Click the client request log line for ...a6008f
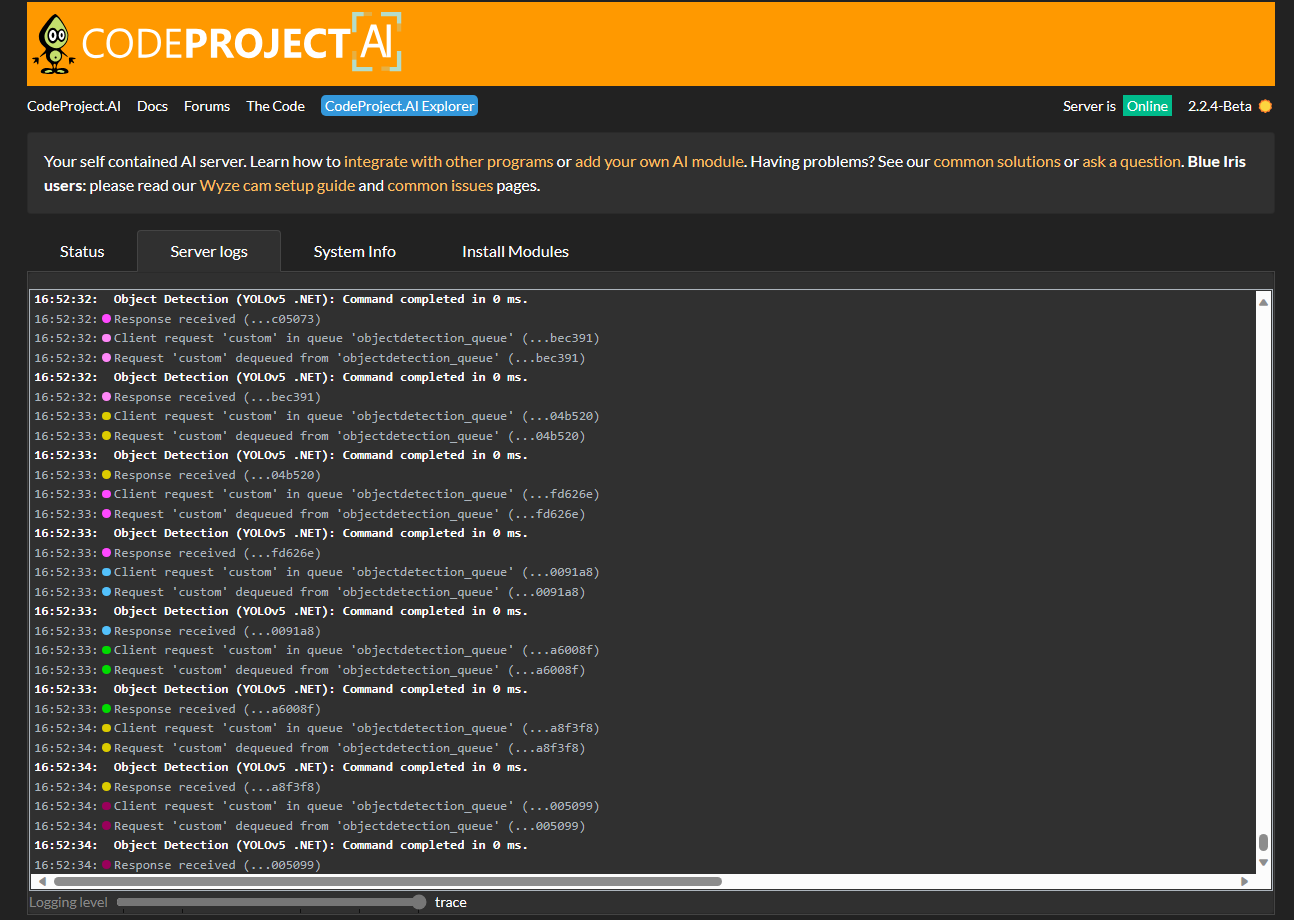The image size is (1294, 920). (317, 650)
